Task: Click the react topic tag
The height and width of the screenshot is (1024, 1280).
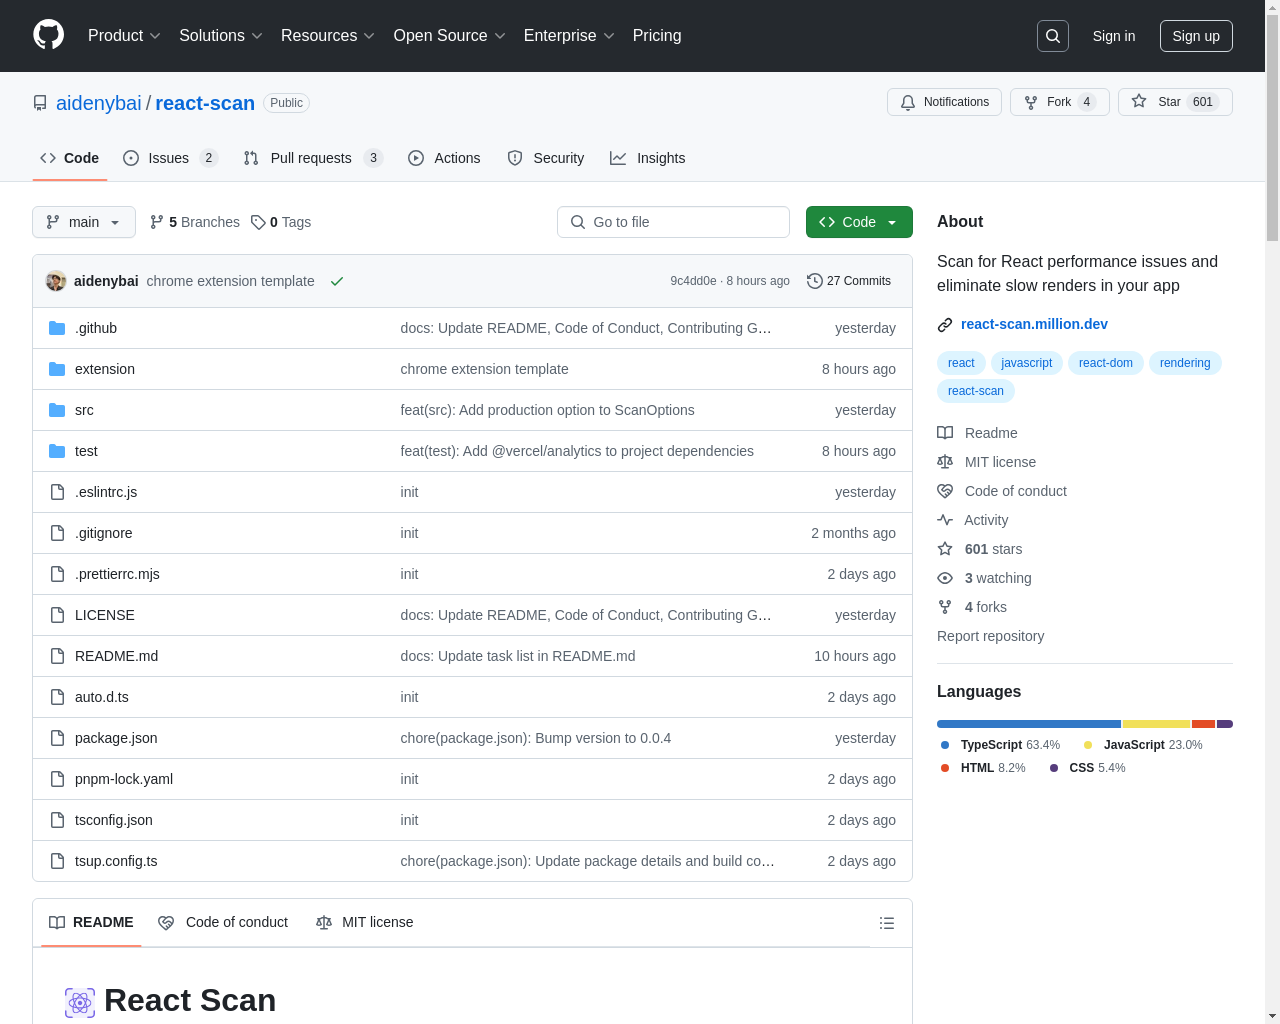Action: click(x=961, y=363)
